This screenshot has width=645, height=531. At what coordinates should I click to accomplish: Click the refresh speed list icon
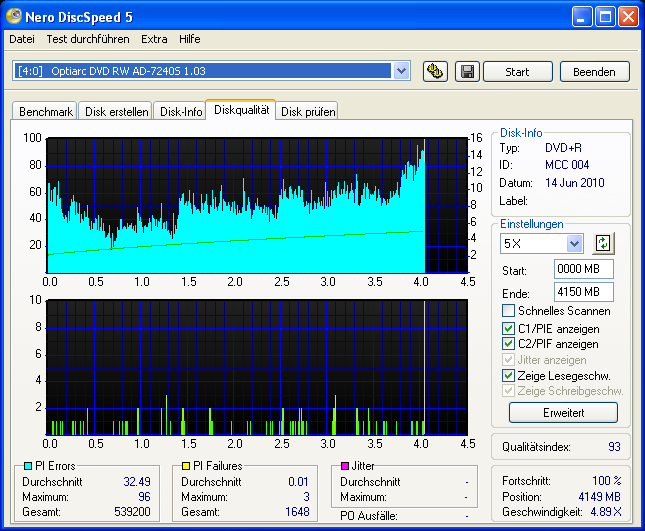click(603, 243)
